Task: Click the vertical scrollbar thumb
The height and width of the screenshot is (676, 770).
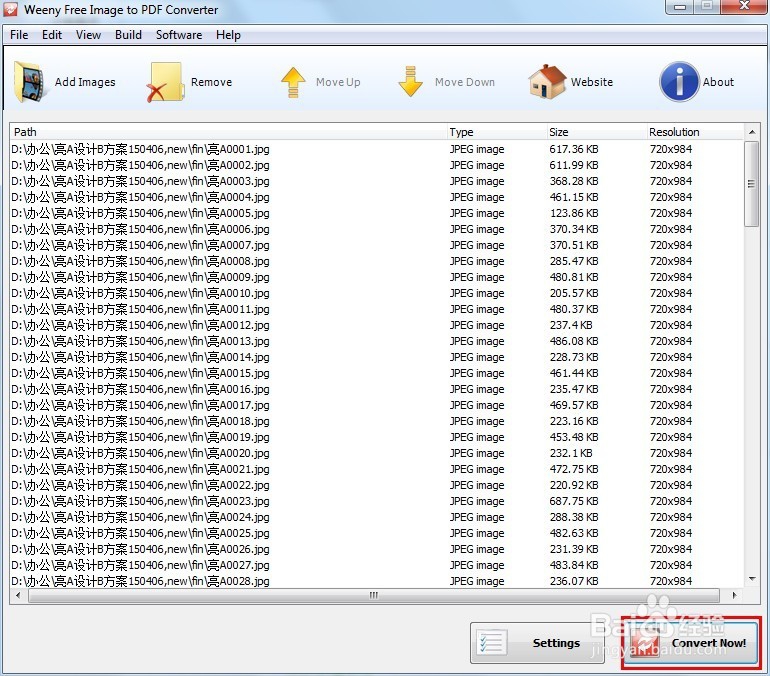Action: [751, 184]
